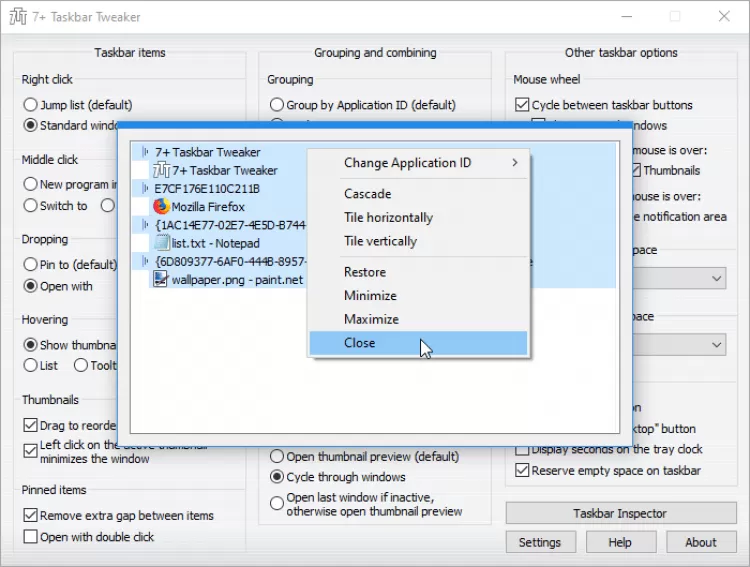Toggle Display seconds on the tray clock

click(x=522, y=451)
